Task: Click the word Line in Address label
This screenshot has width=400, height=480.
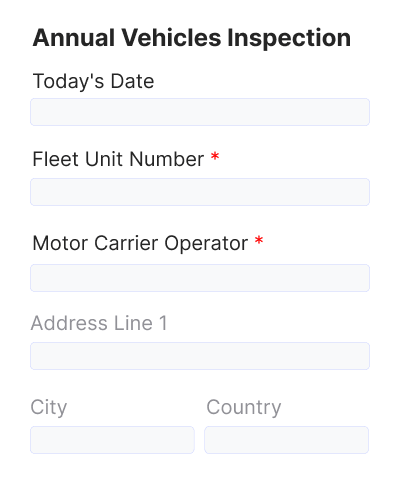Action: (x=133, y=323)
